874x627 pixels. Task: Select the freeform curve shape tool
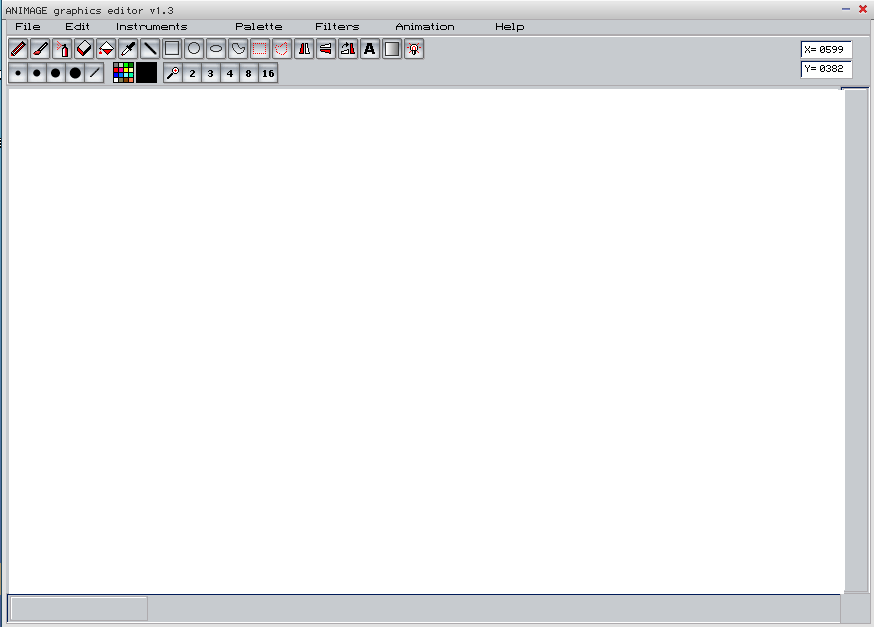(x=238, y=49)
